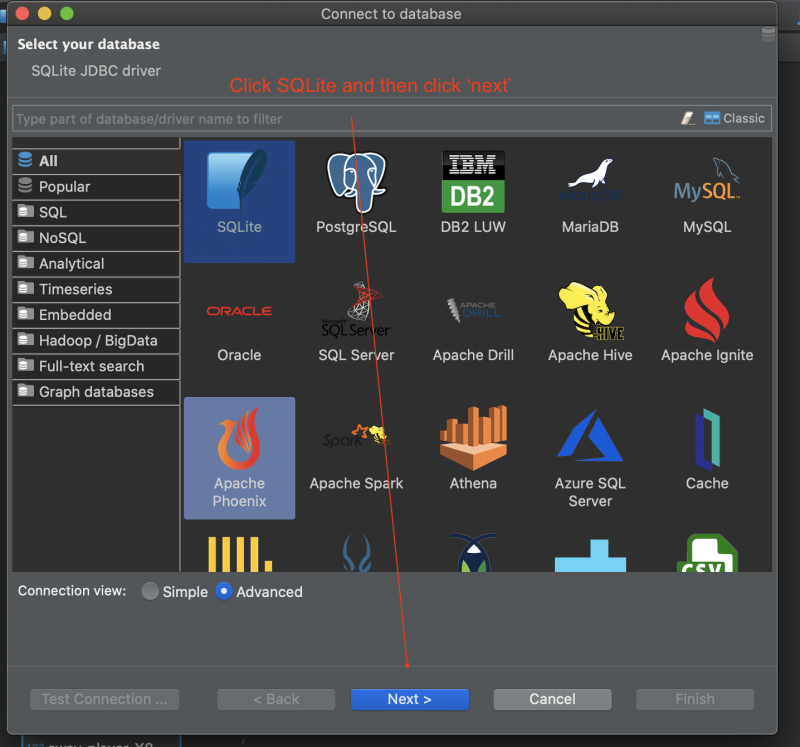Select Apache Hive bee icon
The width and height of the screenshot is (800, 747).
(591, 310)
